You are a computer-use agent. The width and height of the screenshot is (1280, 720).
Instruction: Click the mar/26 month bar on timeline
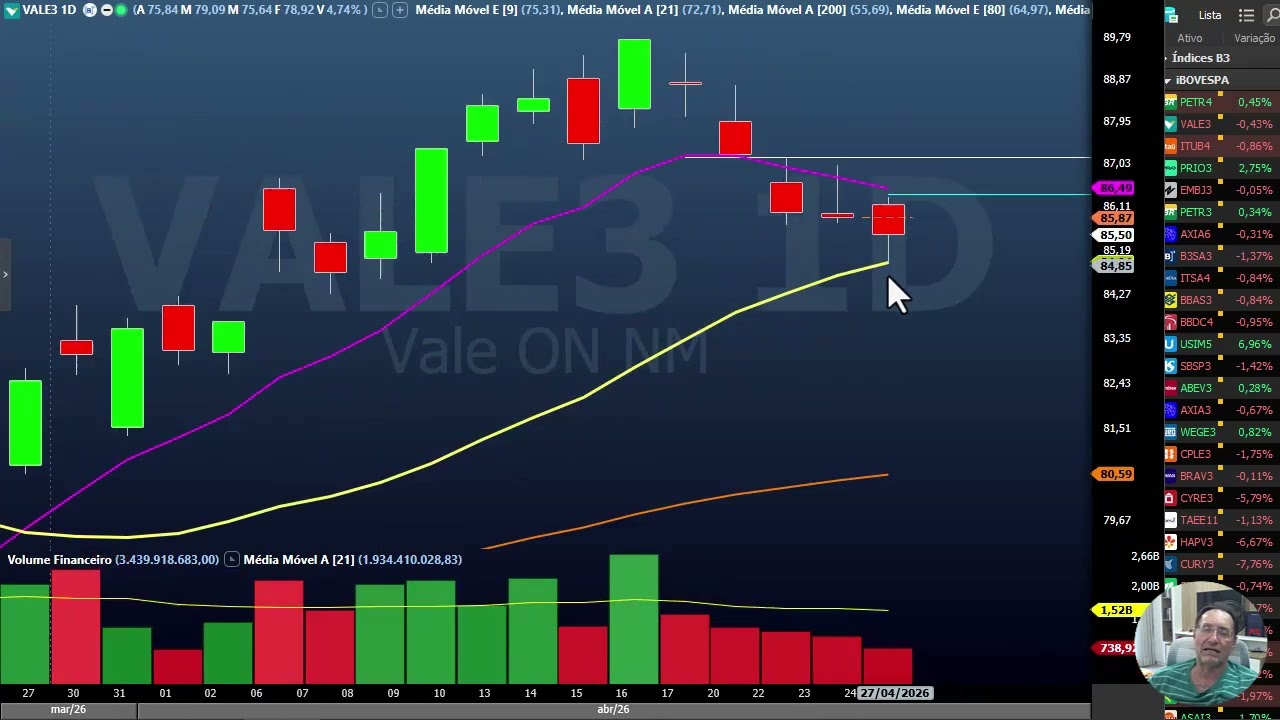[x=68, y=710]
